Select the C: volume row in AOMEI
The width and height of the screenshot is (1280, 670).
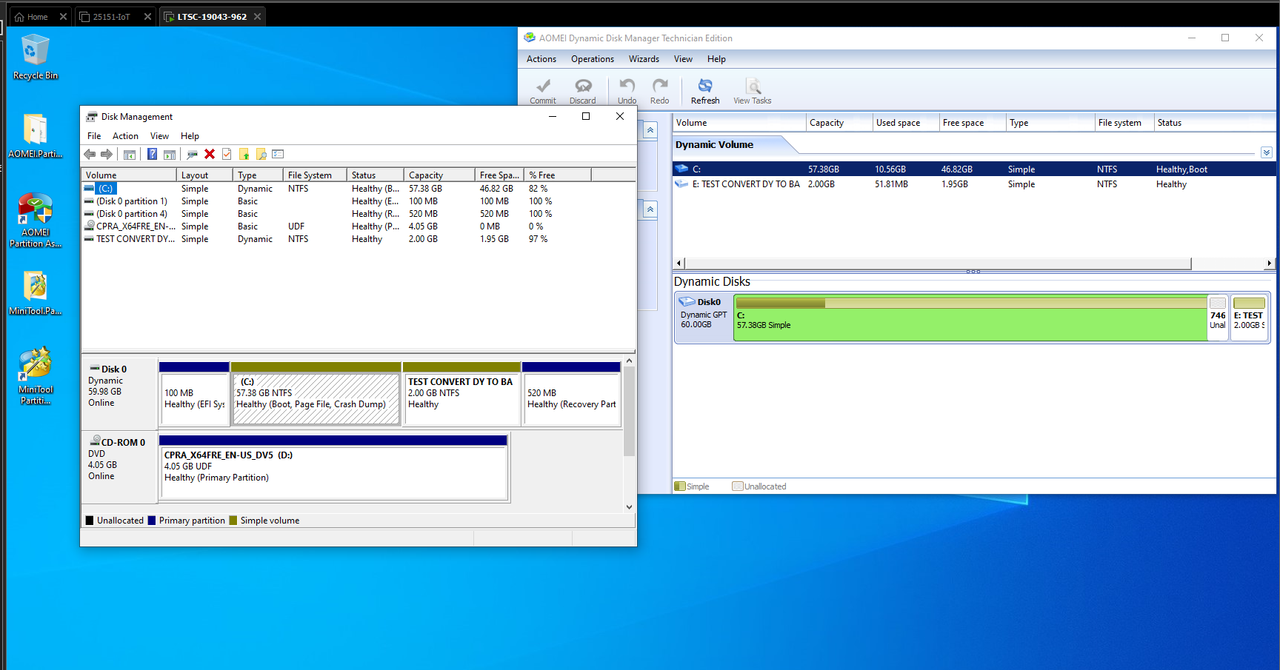tap(974, 169)
